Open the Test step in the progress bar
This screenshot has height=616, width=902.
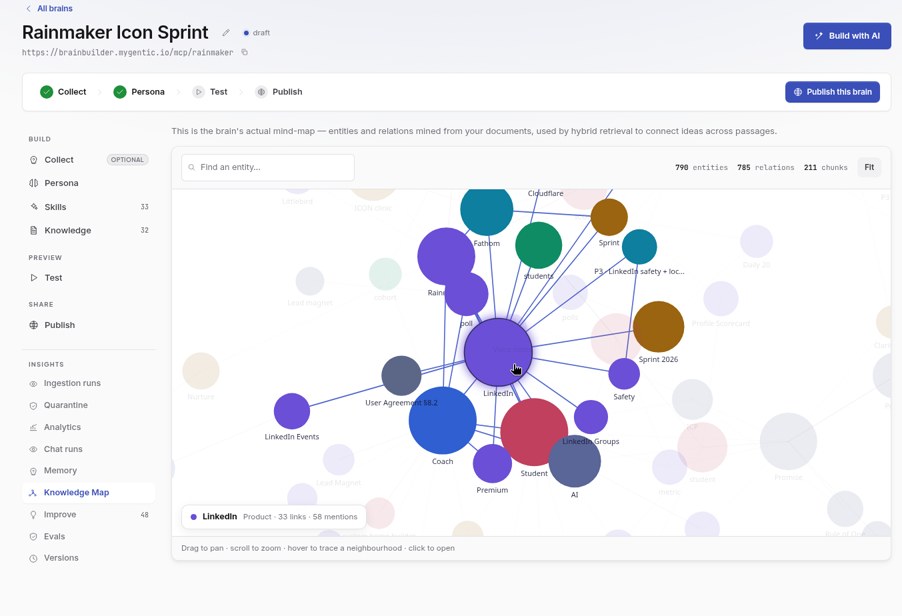210,92
